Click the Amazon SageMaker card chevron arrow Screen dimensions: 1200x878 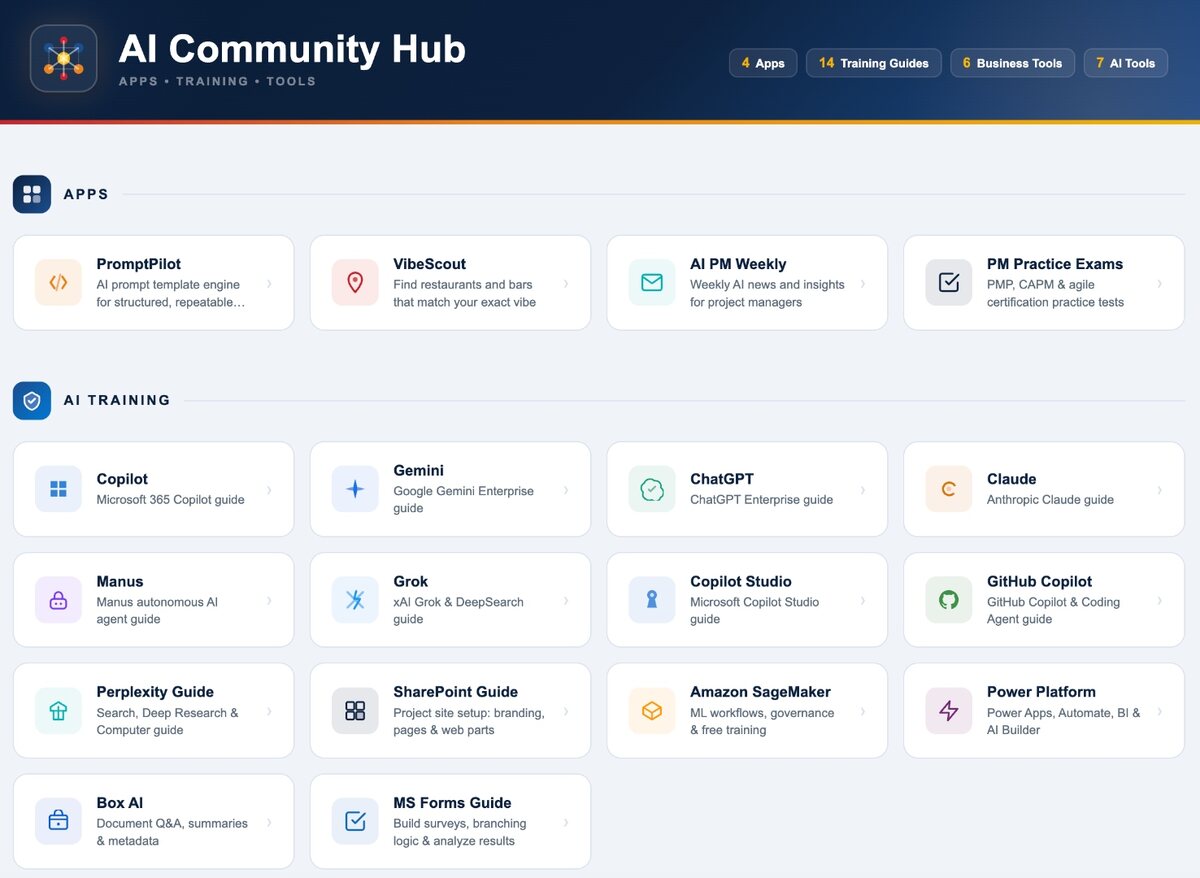[863, 712]
